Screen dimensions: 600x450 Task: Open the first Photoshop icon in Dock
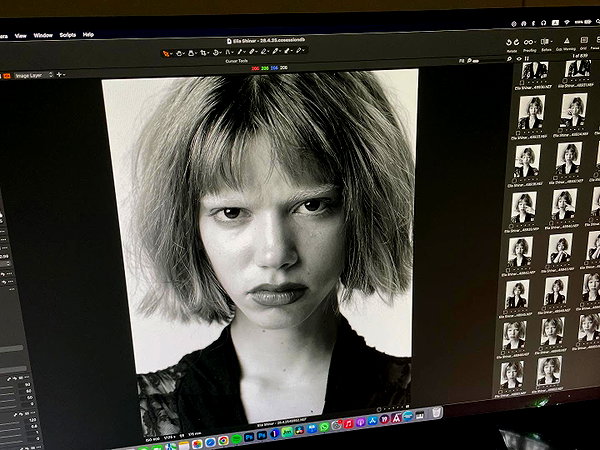click(x=249, y=436)
